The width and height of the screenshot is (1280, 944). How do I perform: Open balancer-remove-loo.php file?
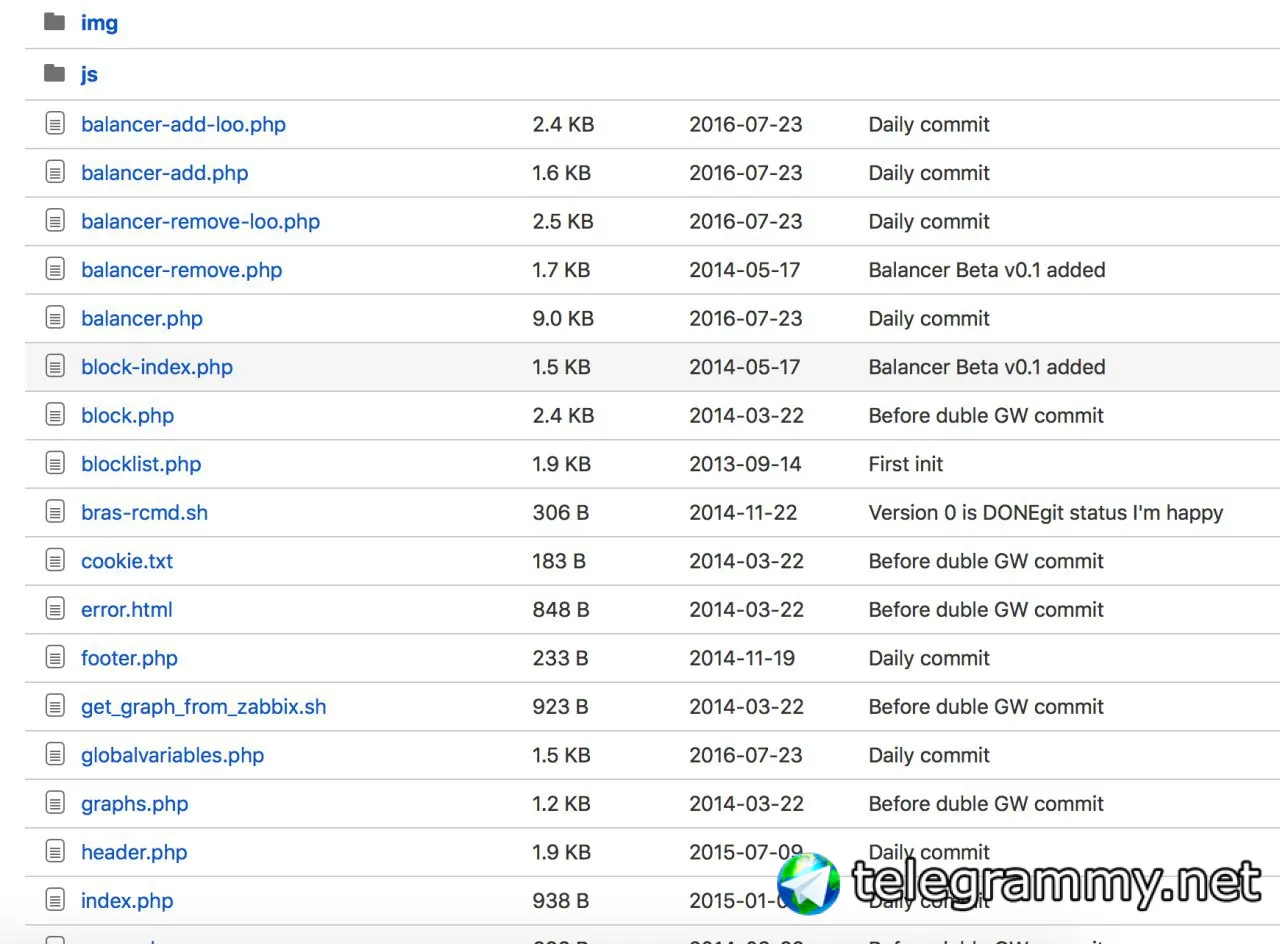coord(200,222)
